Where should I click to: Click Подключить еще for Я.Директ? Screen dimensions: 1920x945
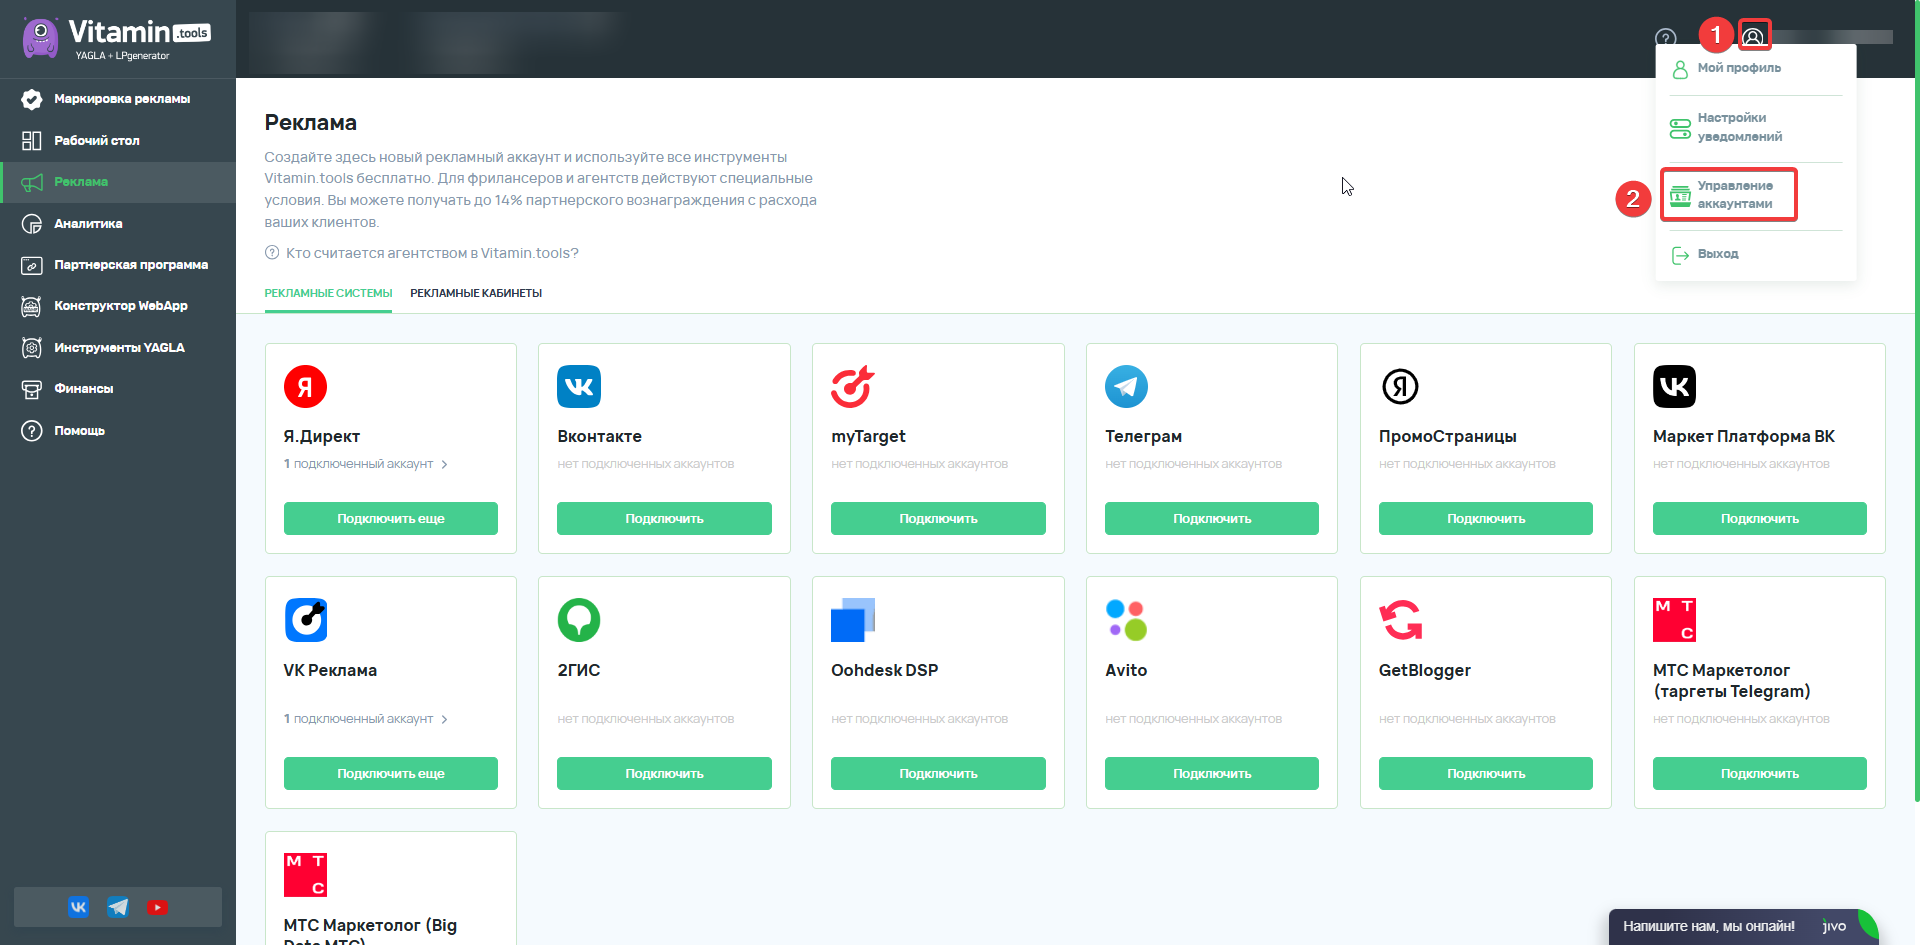[x=391, y=519]
